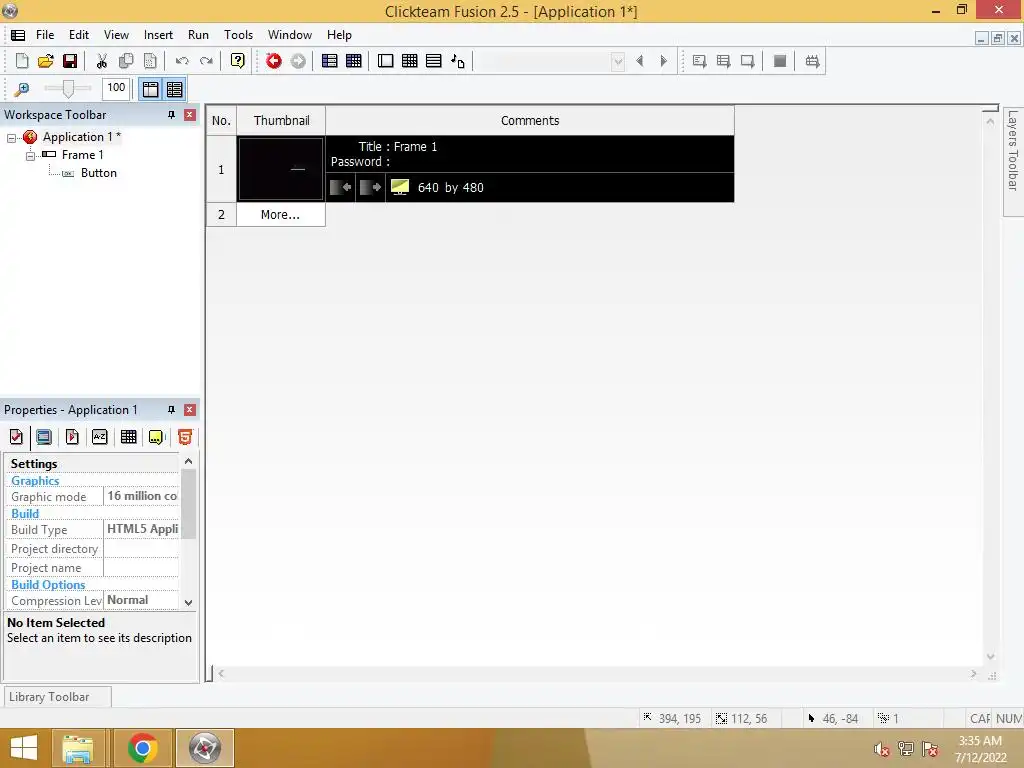Click the zoom magnifier icon

point(22,89)
